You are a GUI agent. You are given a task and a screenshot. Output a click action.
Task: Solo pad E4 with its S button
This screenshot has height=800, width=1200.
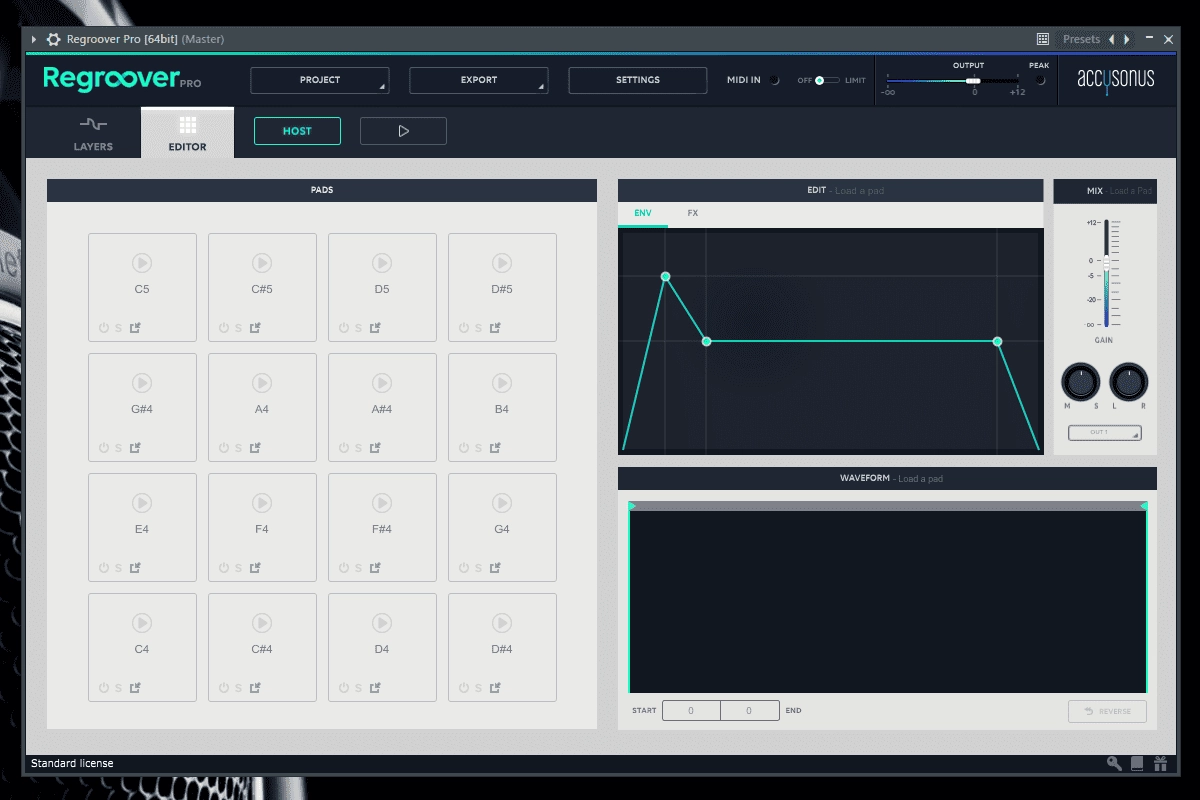[118, 568]
